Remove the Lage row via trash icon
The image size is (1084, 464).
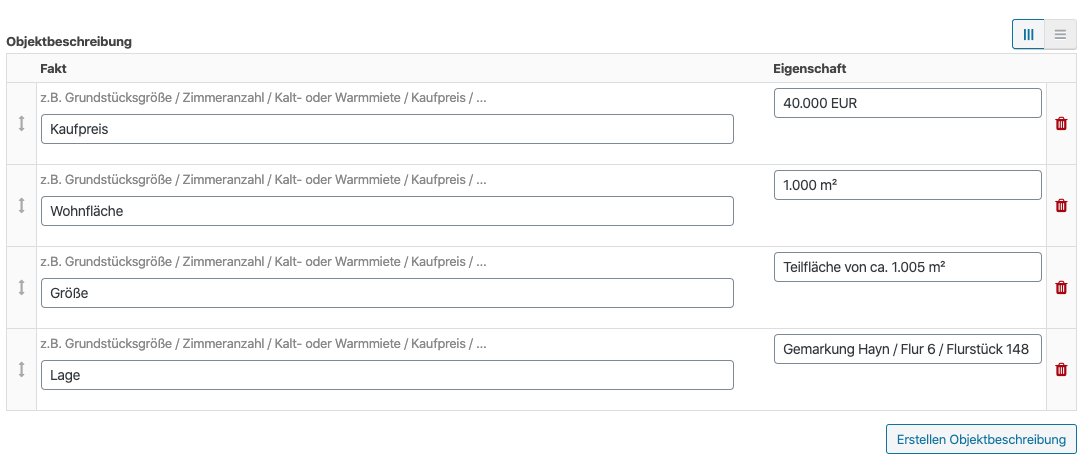(1061, 369)
